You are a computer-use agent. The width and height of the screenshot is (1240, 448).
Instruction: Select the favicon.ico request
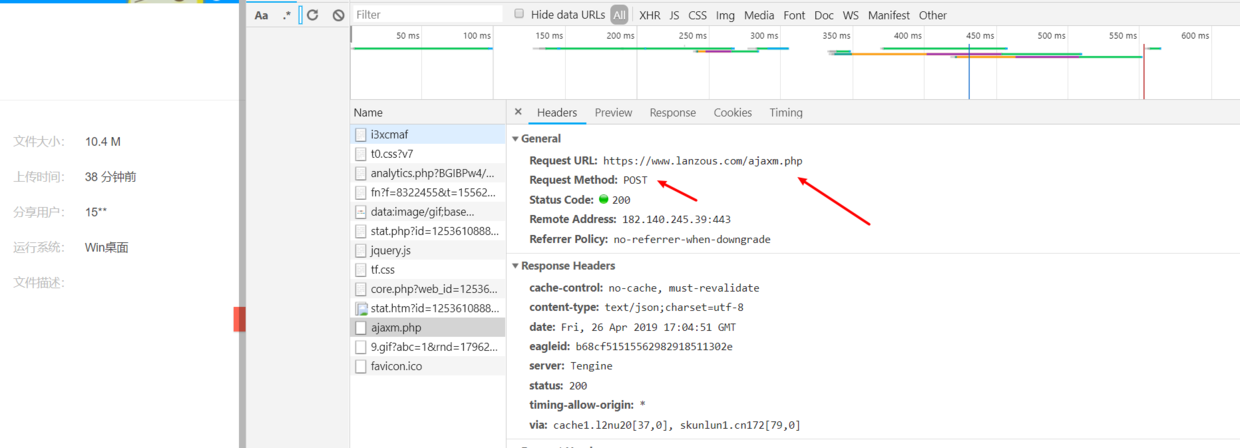[428, 366]
